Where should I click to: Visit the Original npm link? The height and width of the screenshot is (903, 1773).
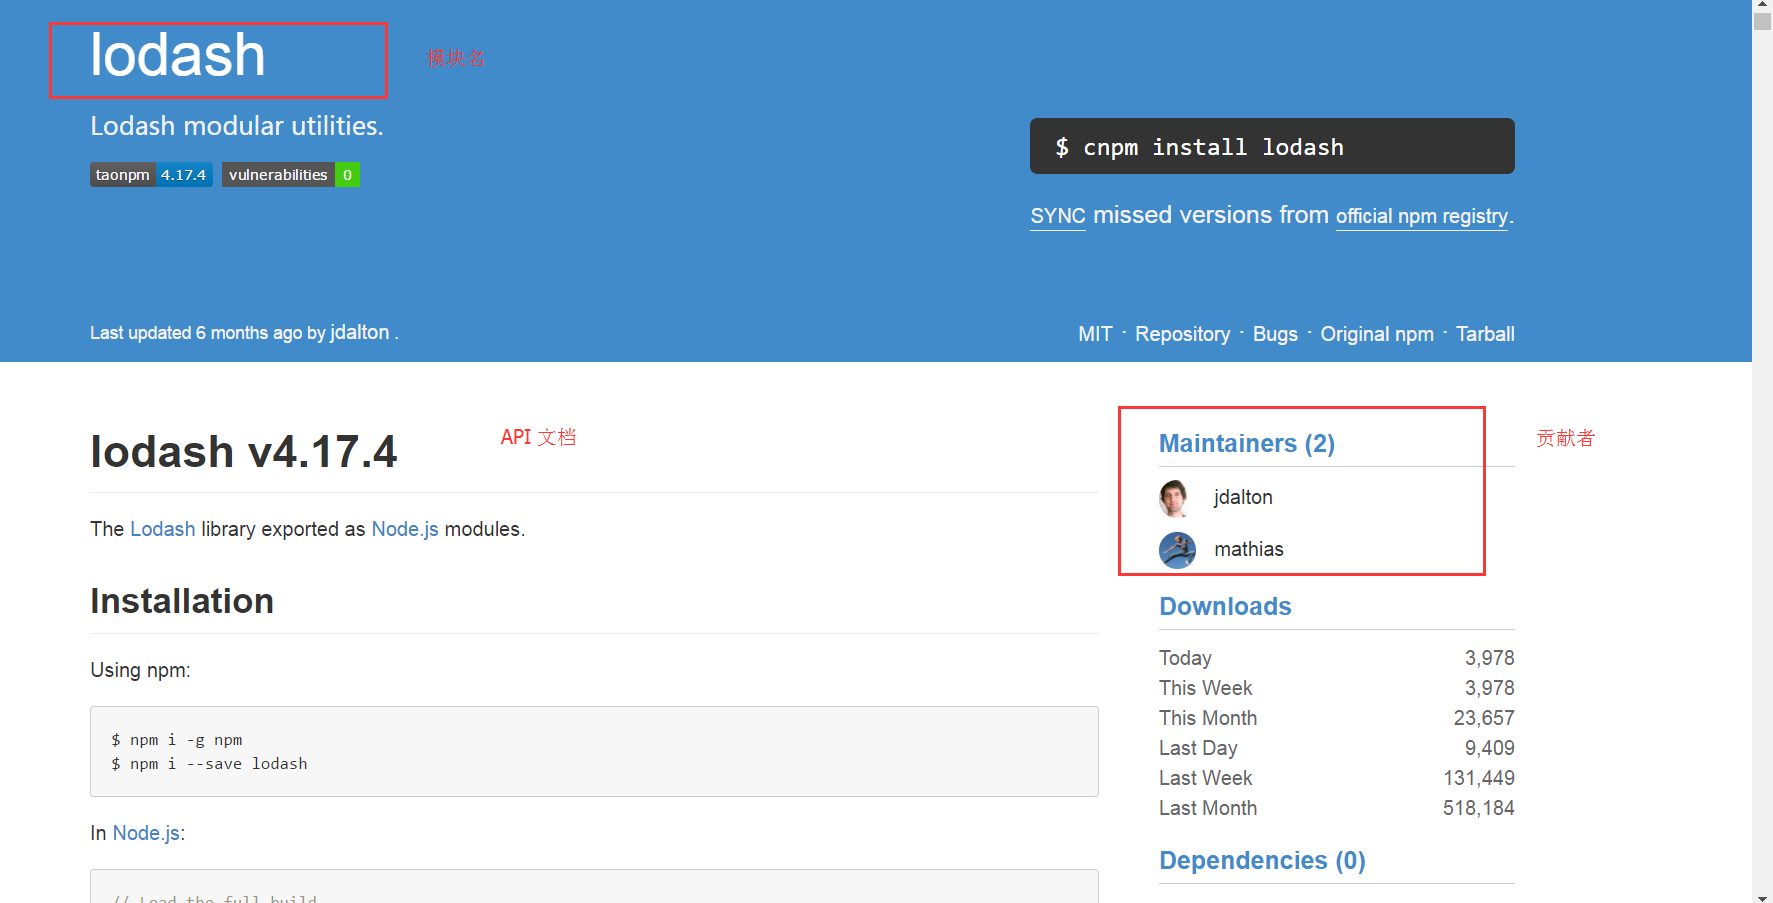point(1377,334)
